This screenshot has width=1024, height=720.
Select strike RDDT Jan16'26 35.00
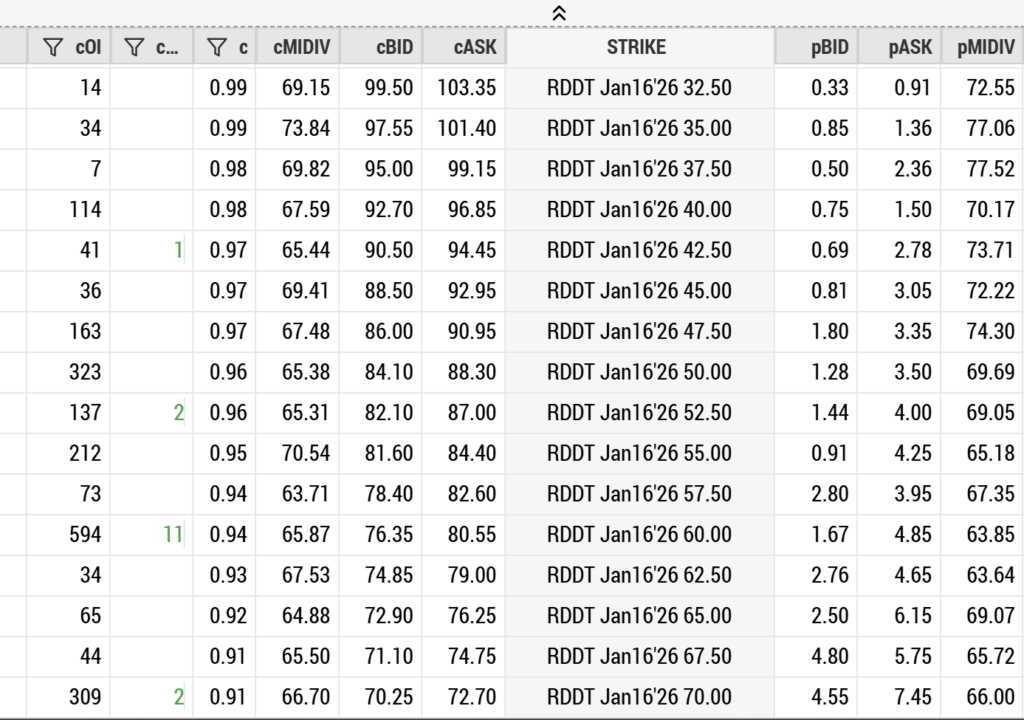coord(639,128)
